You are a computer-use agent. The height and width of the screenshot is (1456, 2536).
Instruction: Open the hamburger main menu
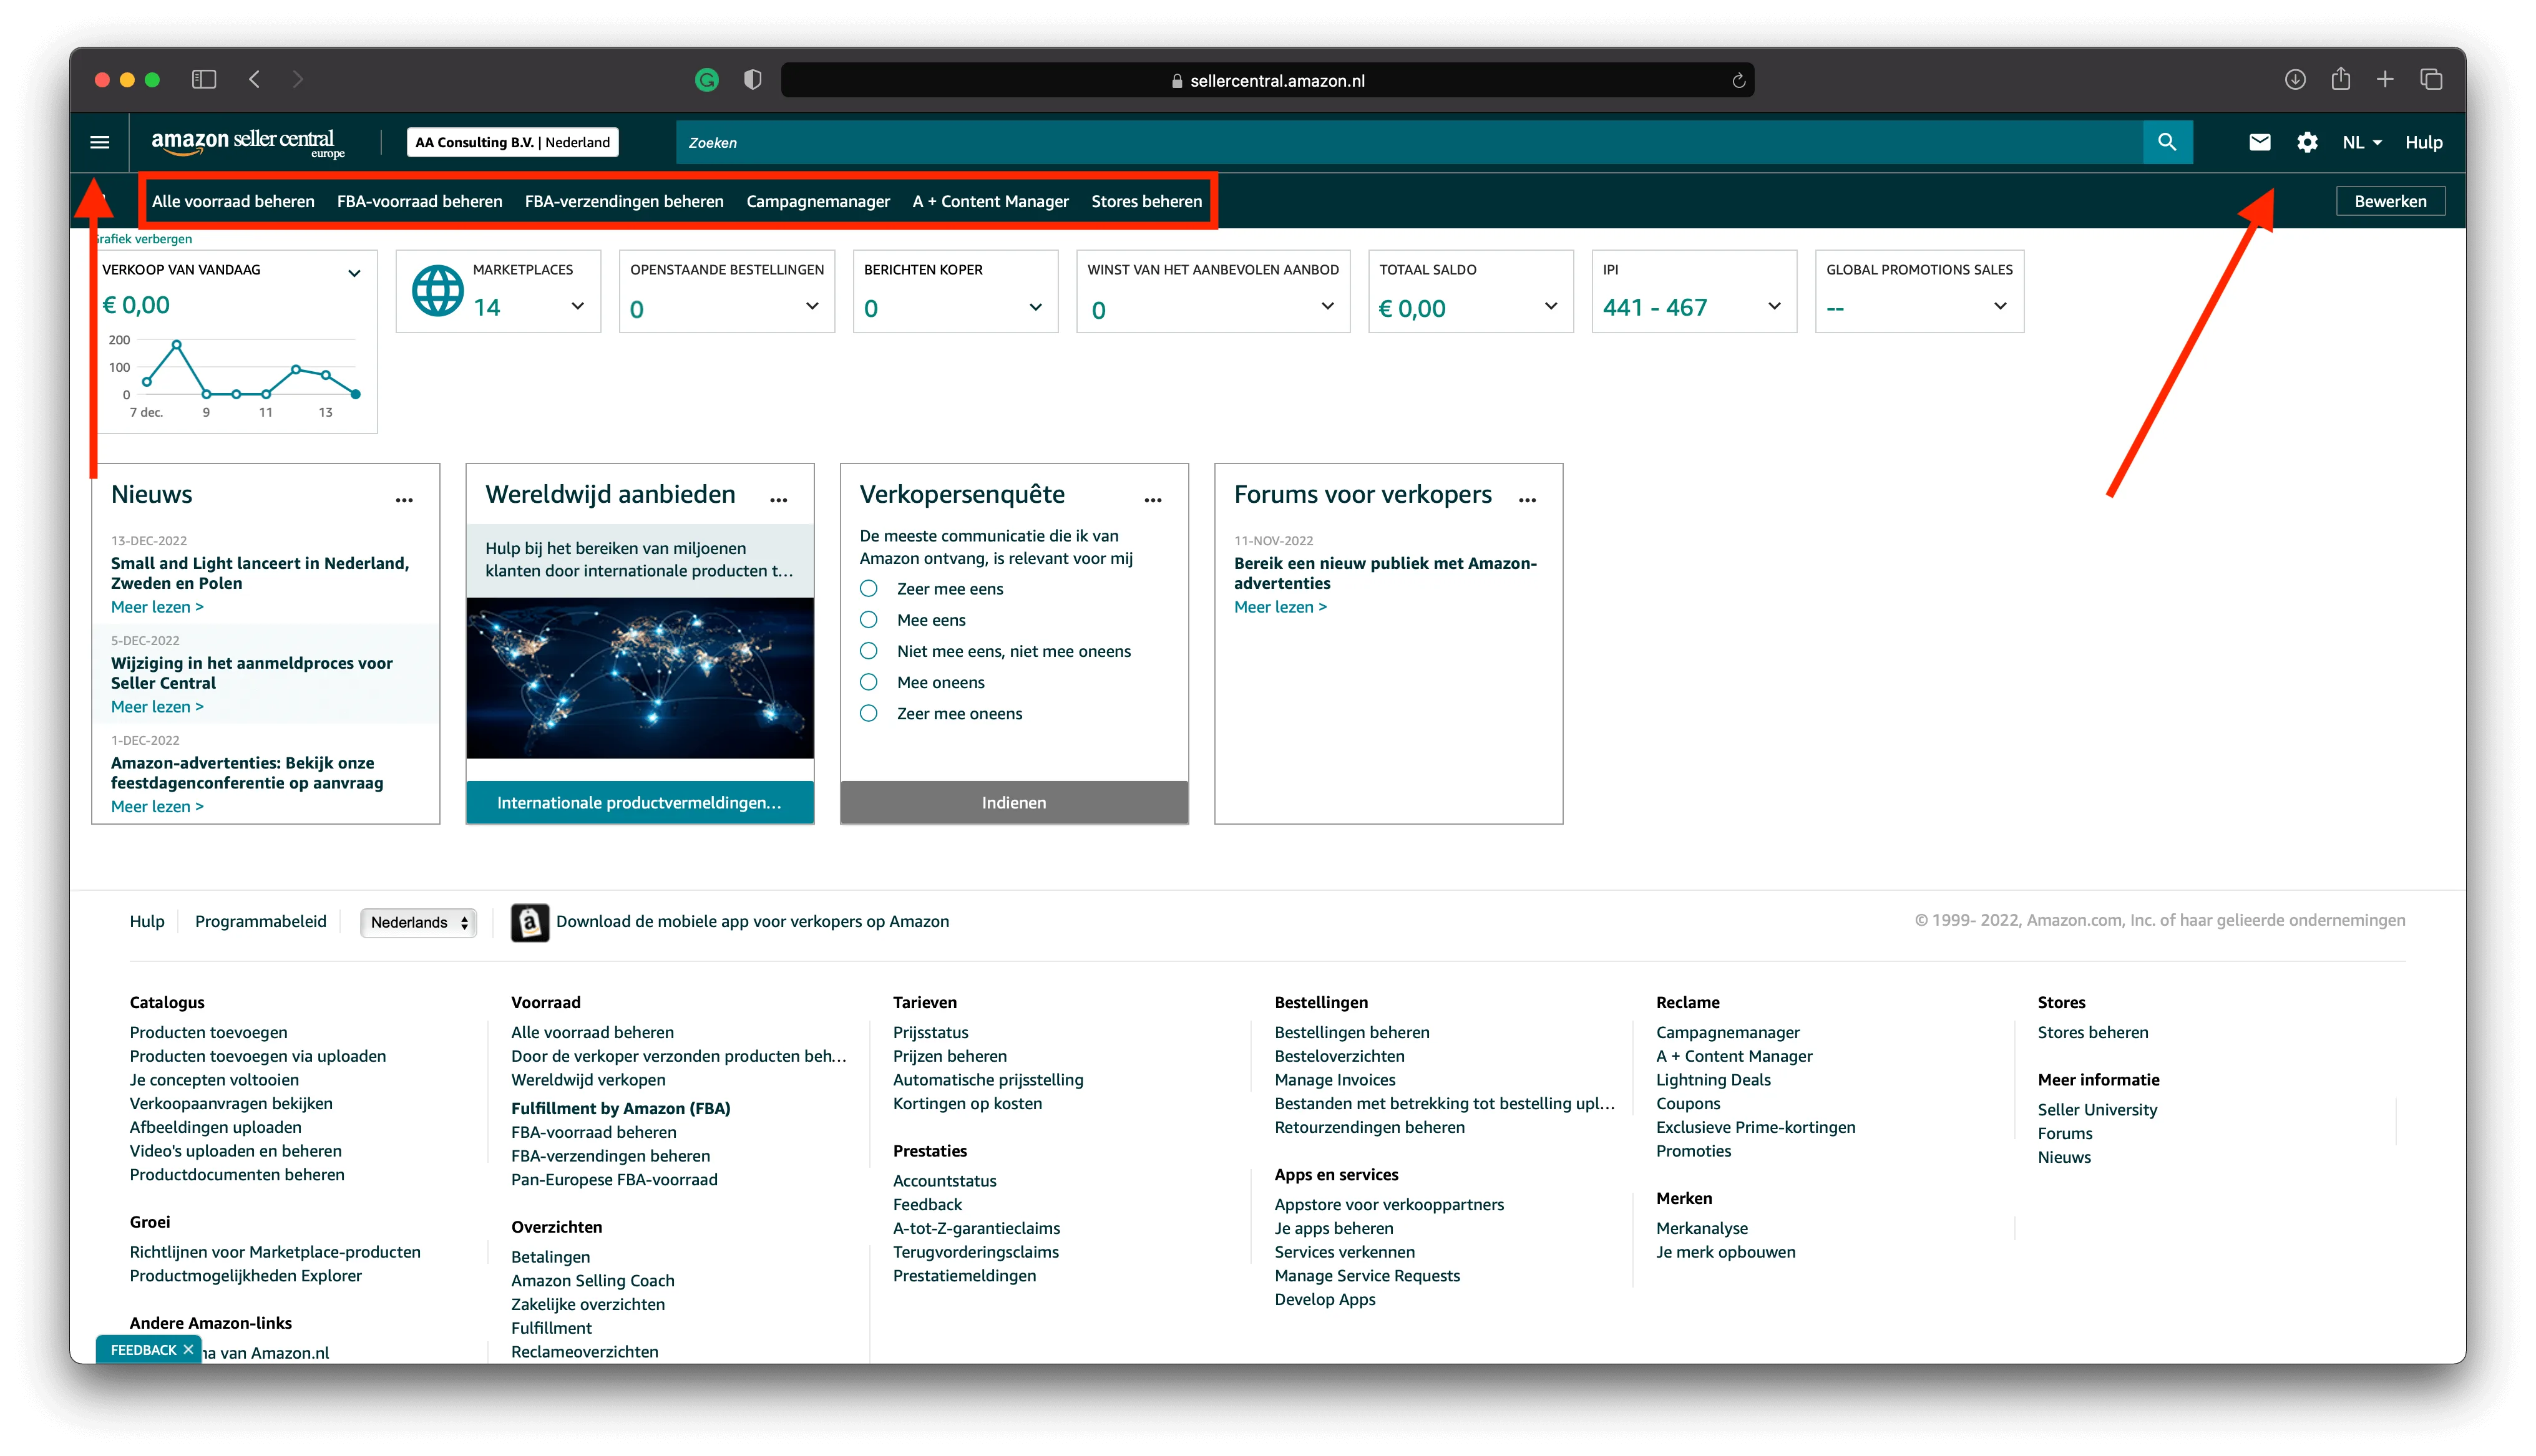99,142
